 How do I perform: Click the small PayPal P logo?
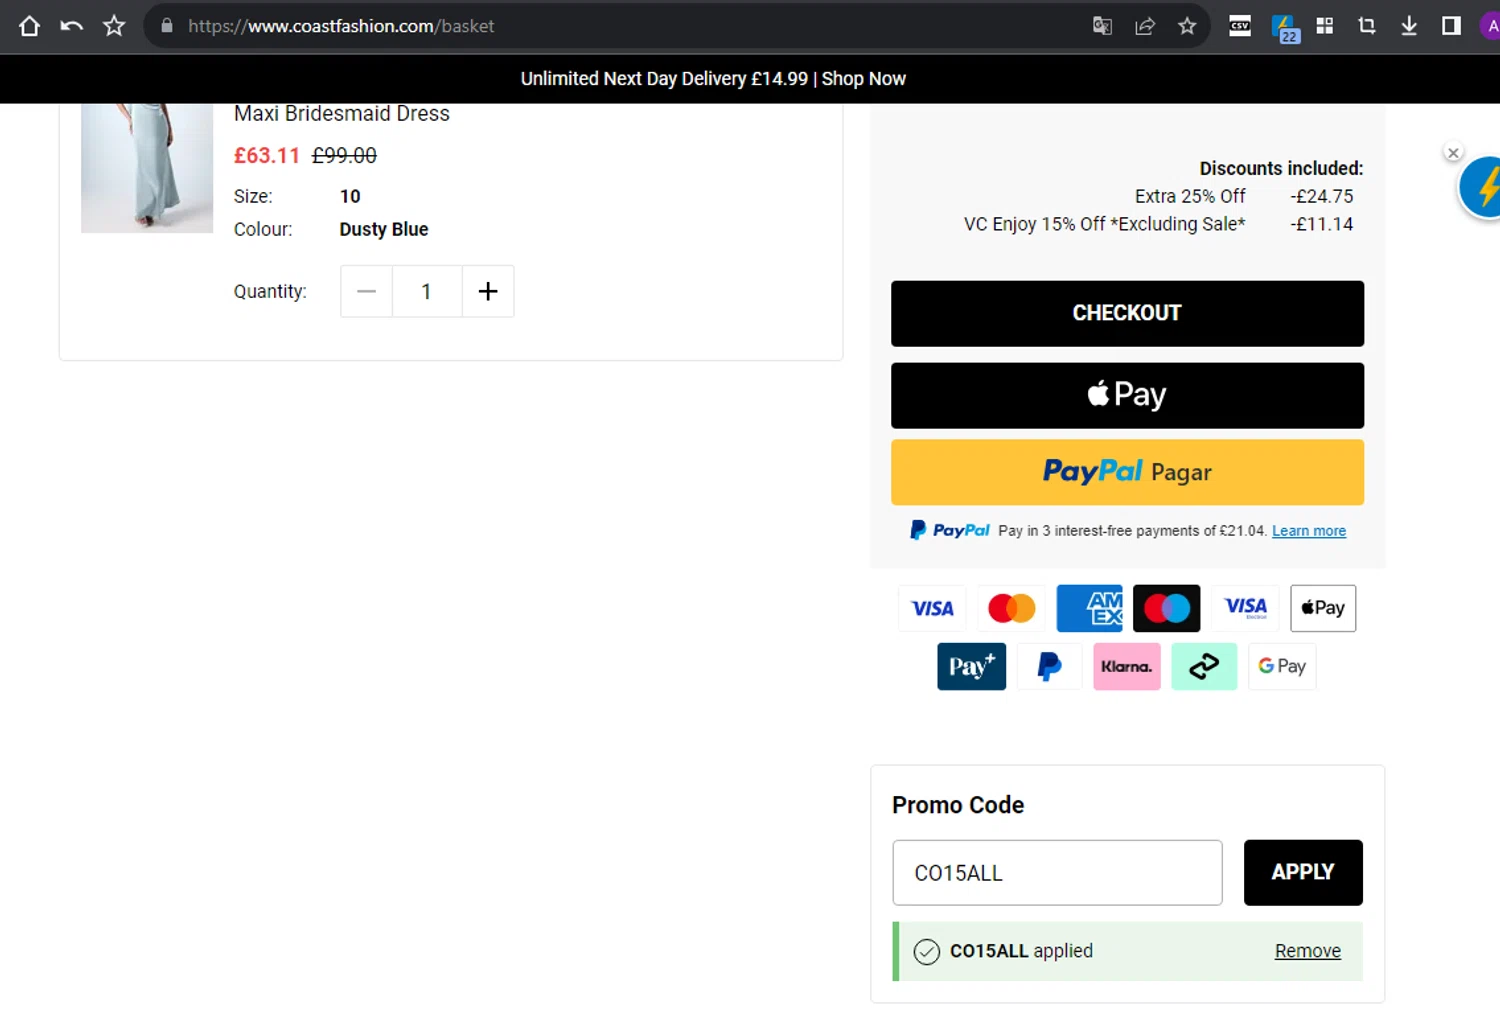click(x=1049, y=666)
